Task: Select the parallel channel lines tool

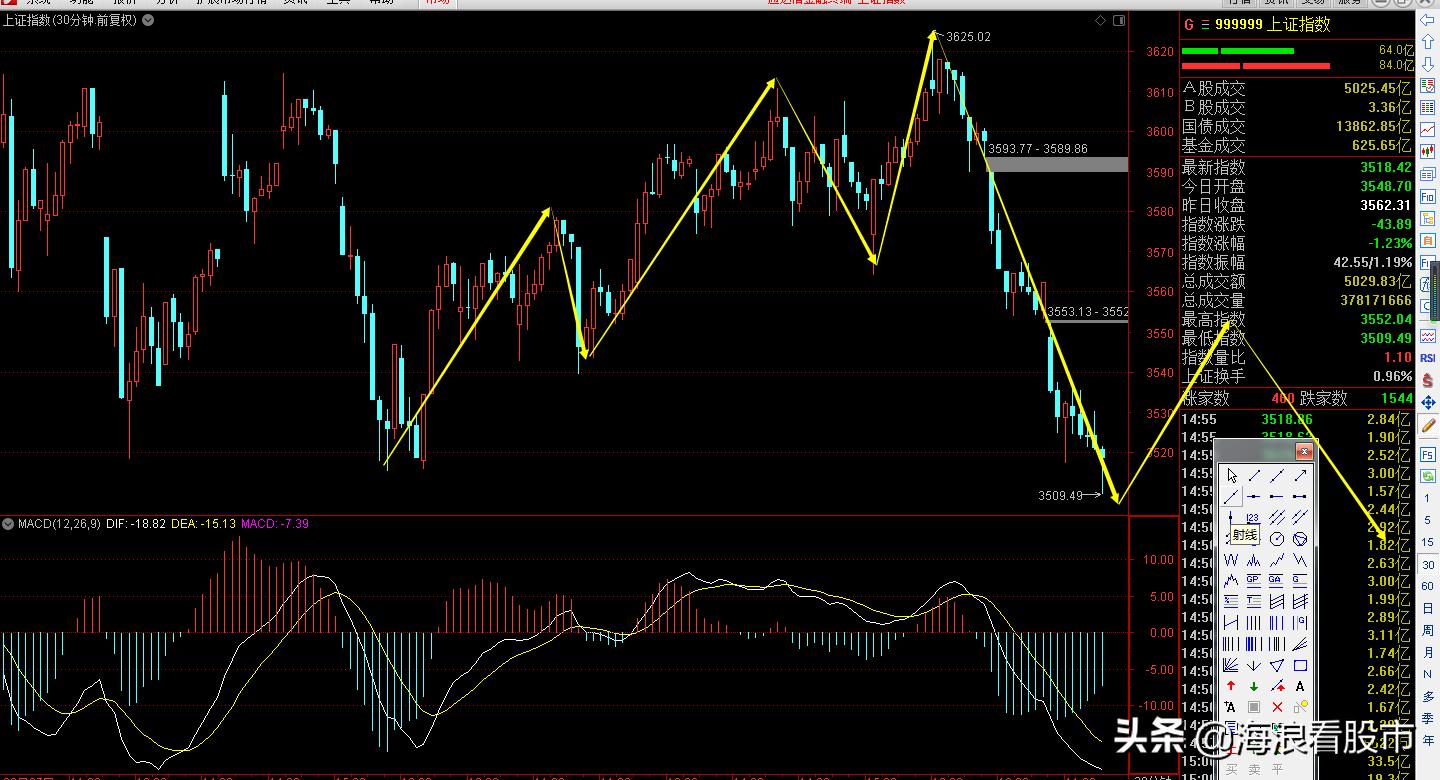Action: click(x=1277, y=518)
